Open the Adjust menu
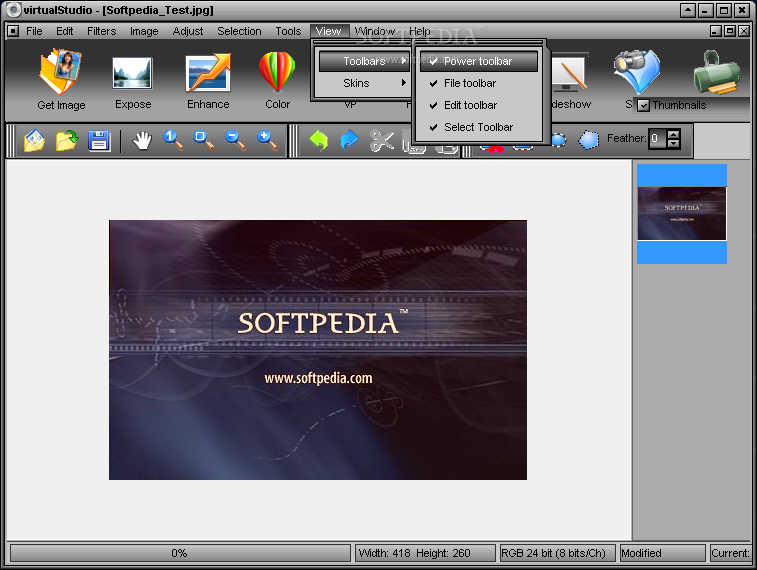This screenshot has width=757, height=570. [x=188, y=31]
